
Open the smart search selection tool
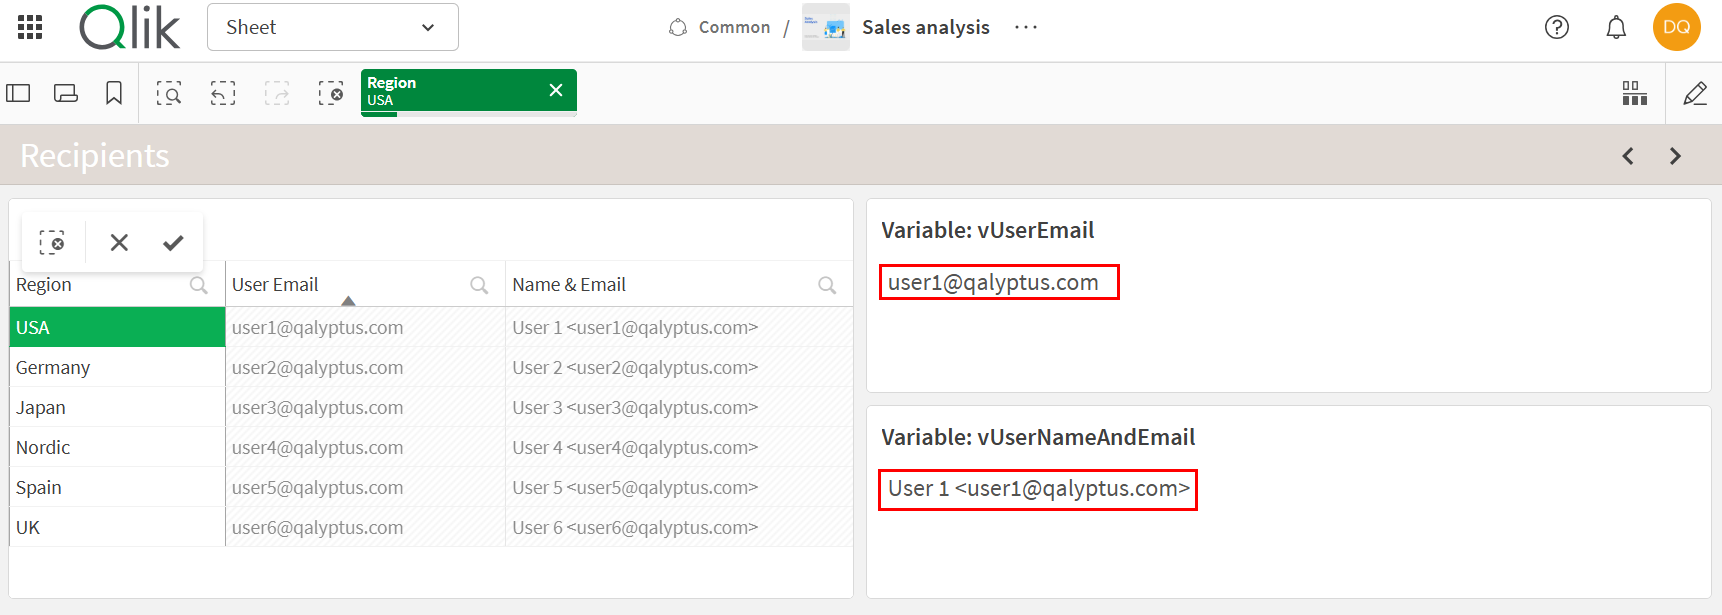[x=169, y=93]
